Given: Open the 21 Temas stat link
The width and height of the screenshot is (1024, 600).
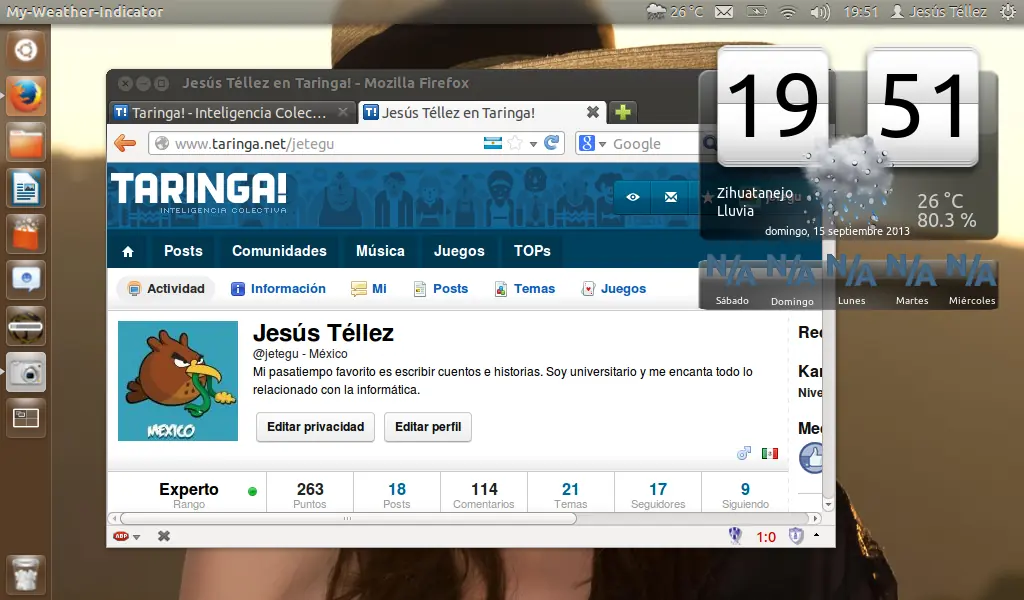Looking at the screenshot, I should point(571,496).
